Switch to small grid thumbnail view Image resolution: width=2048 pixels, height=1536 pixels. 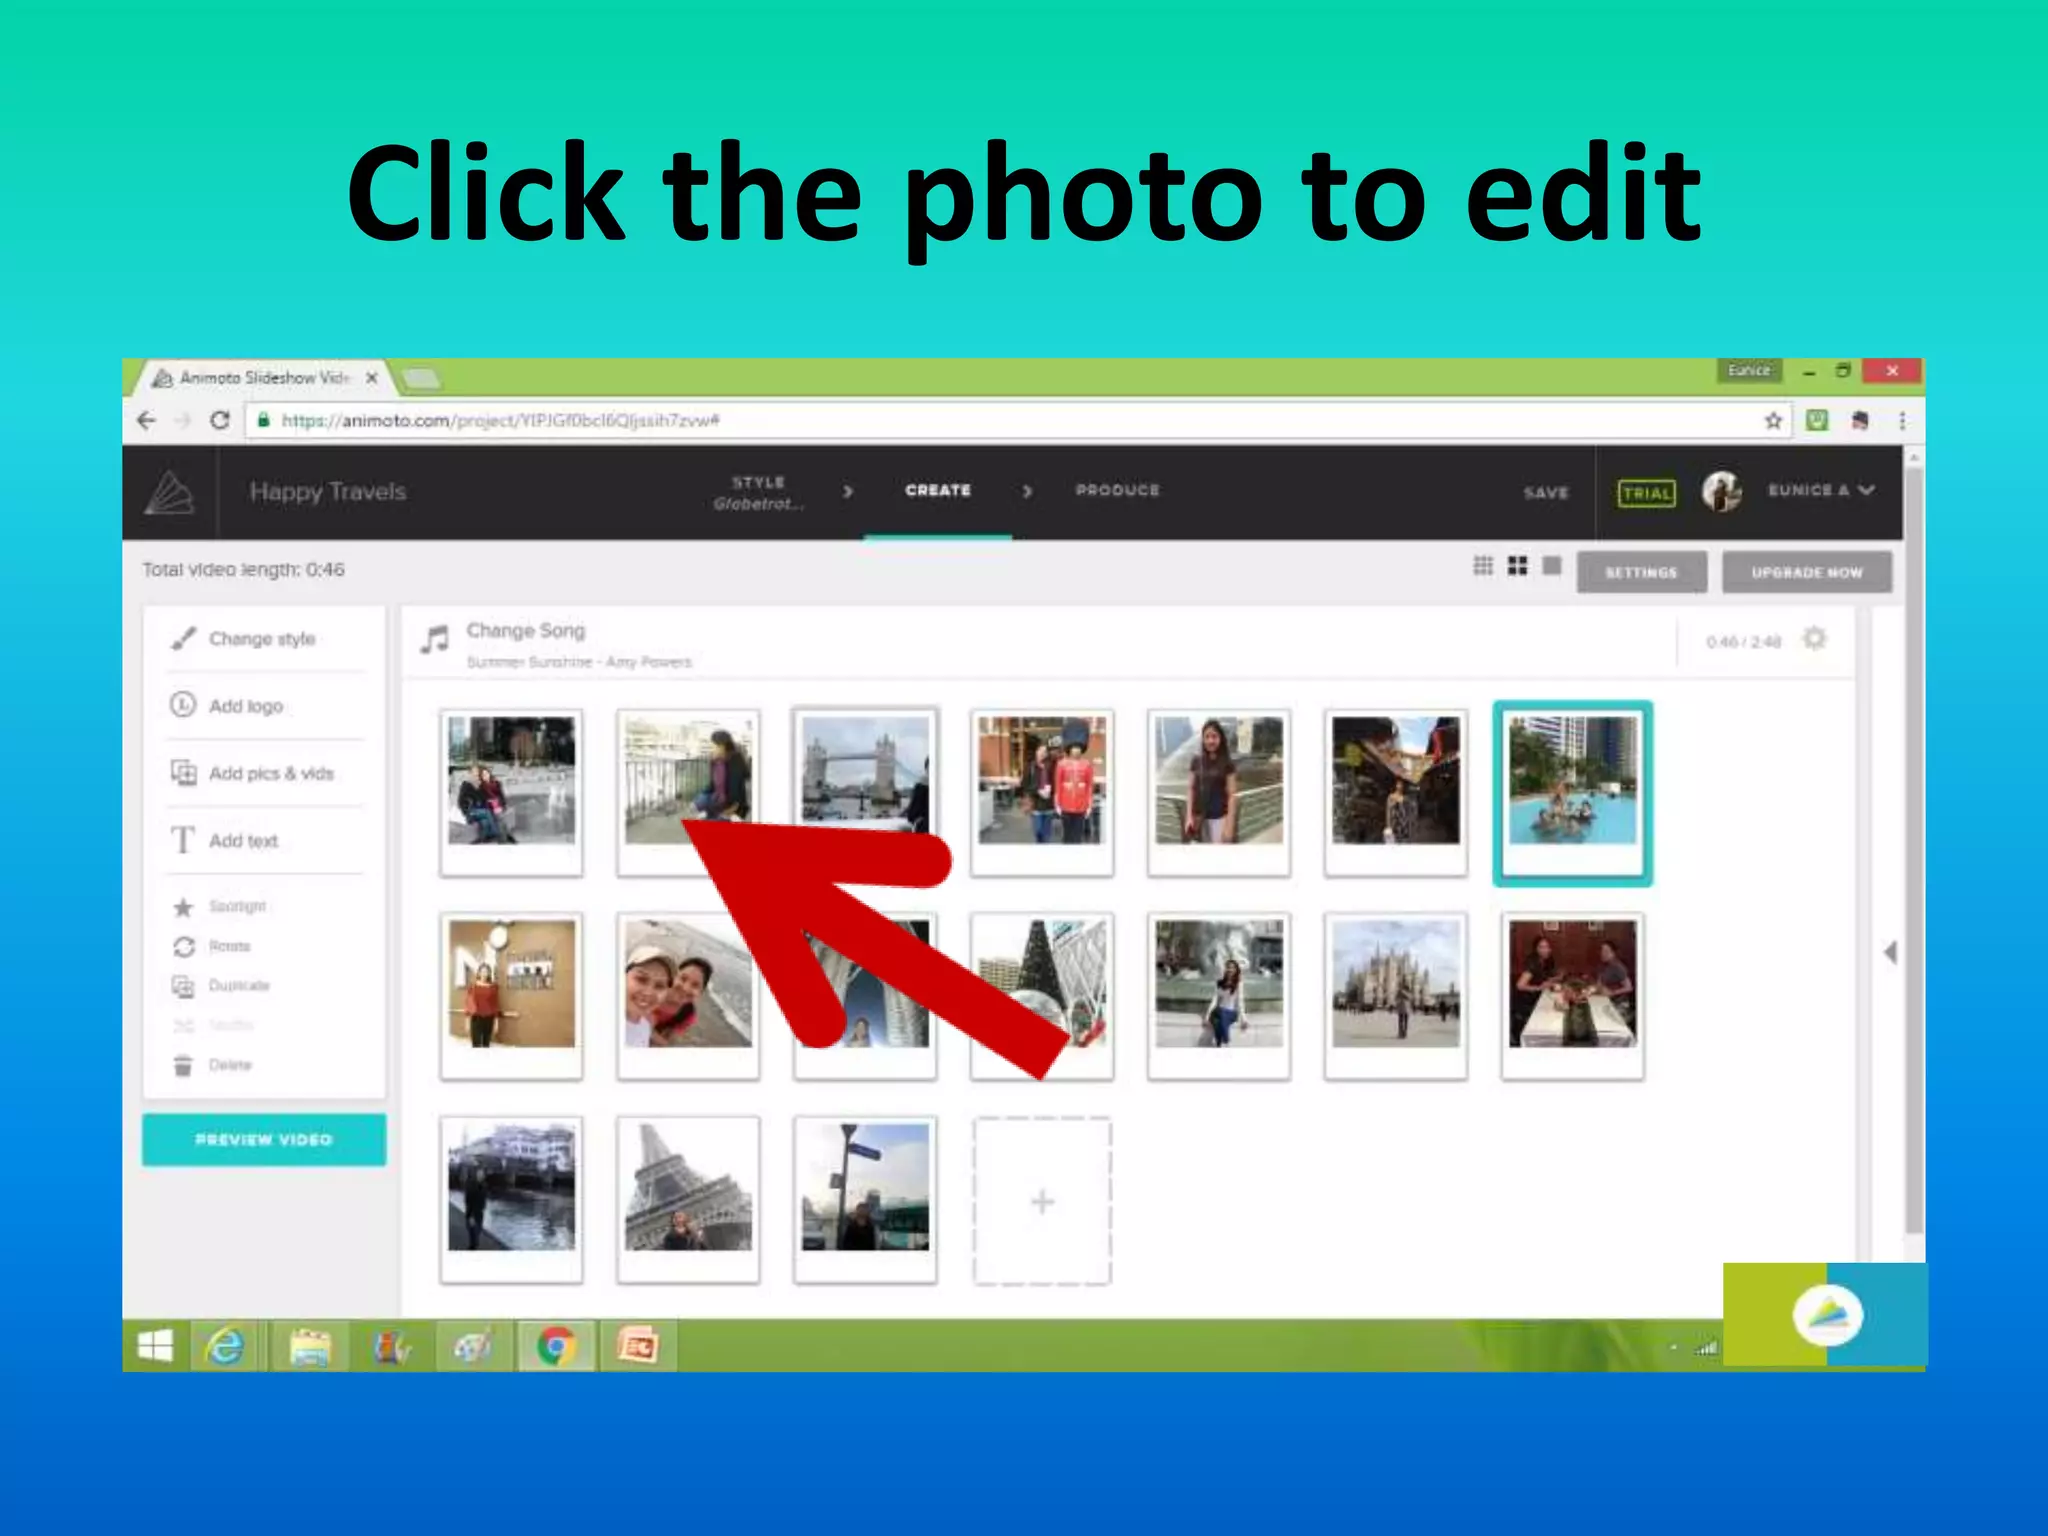point(1483,566)
